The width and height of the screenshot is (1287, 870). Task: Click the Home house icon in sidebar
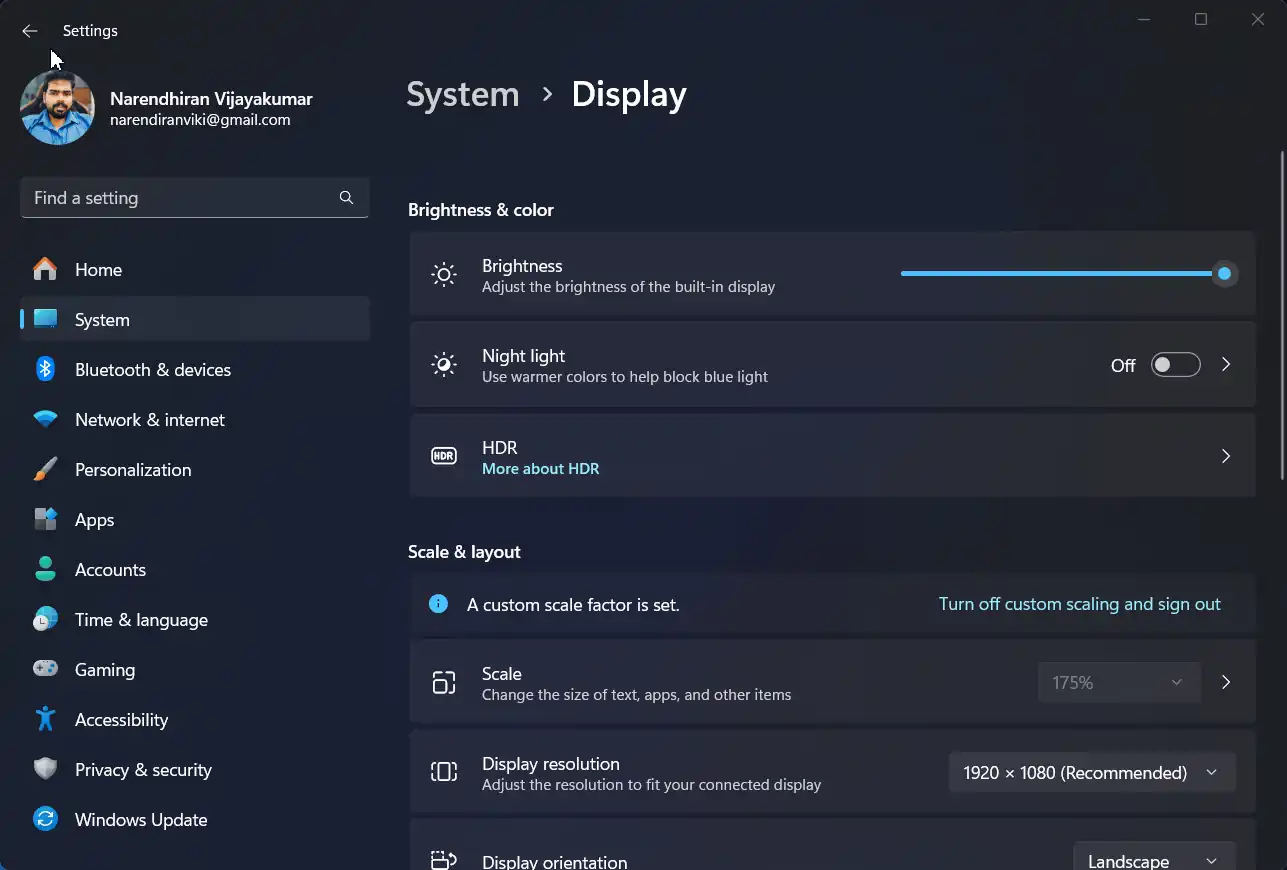45,269
